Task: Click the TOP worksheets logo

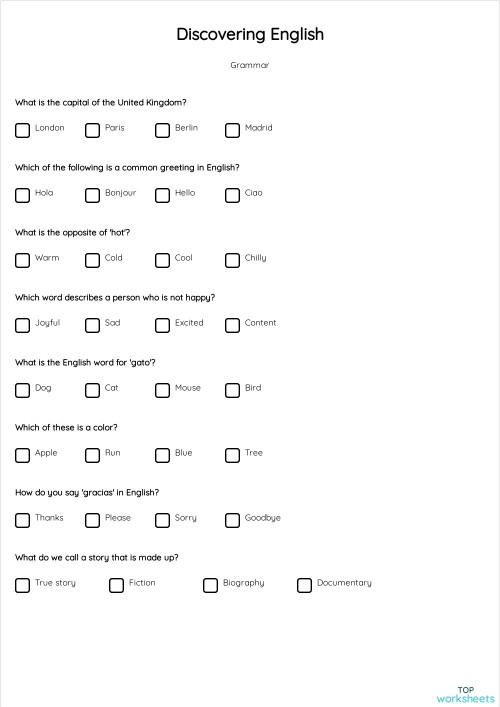Action: click(465, 694)
